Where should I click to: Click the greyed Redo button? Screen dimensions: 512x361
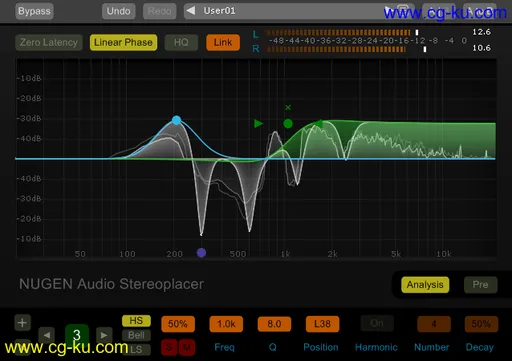pyautogui.click(x=159, y=11)
